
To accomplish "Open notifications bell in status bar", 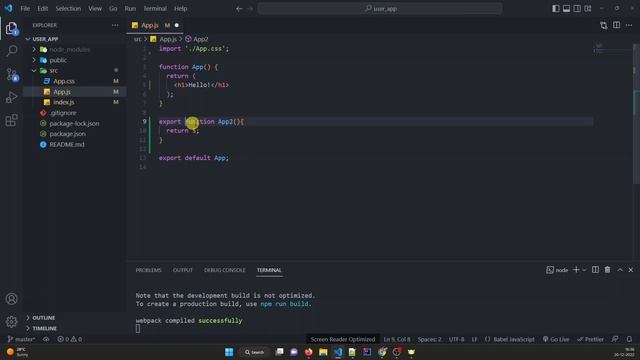I will point(629,339).
